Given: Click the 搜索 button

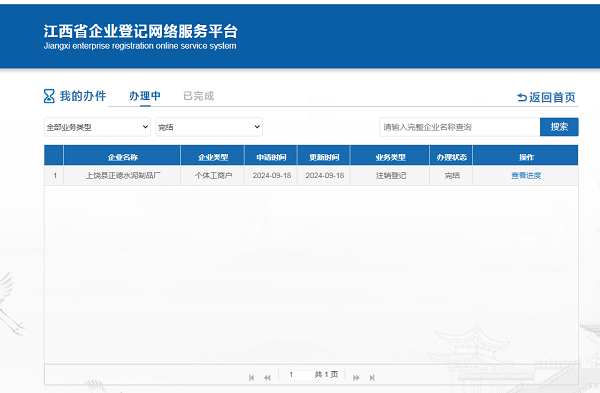Looking at the screenshot, I should [x=559, y=127].
